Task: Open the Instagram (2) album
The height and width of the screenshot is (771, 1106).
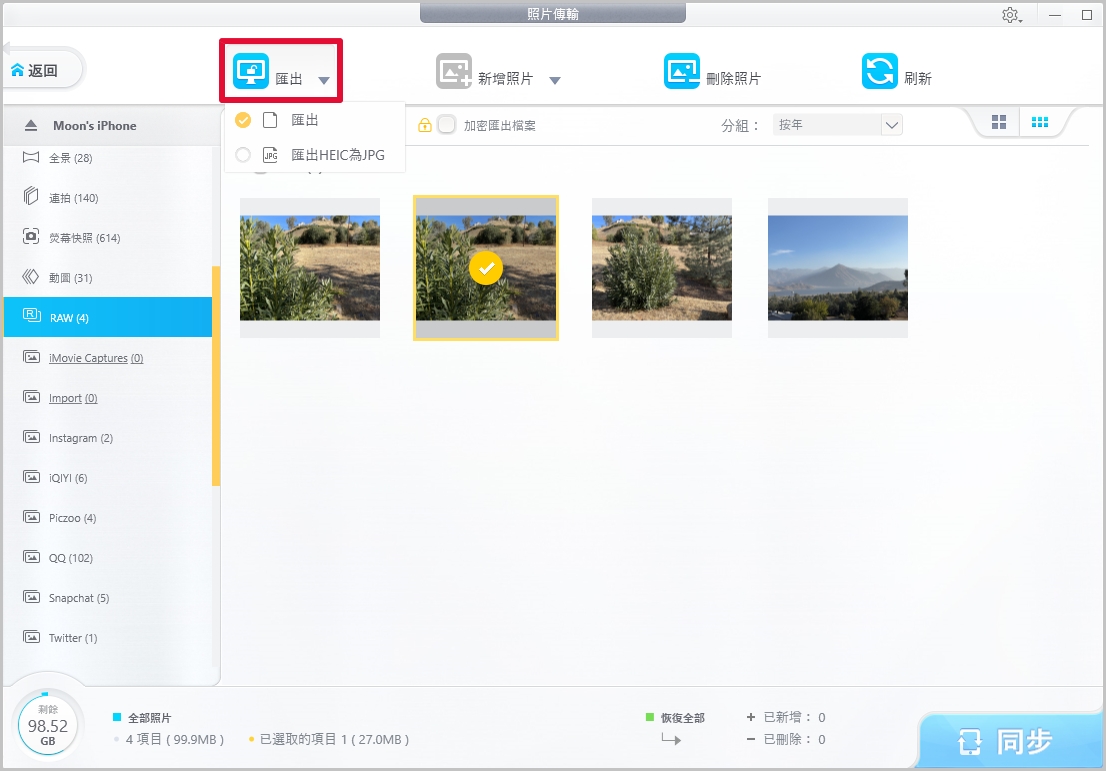Action: (x=108, y=438)
